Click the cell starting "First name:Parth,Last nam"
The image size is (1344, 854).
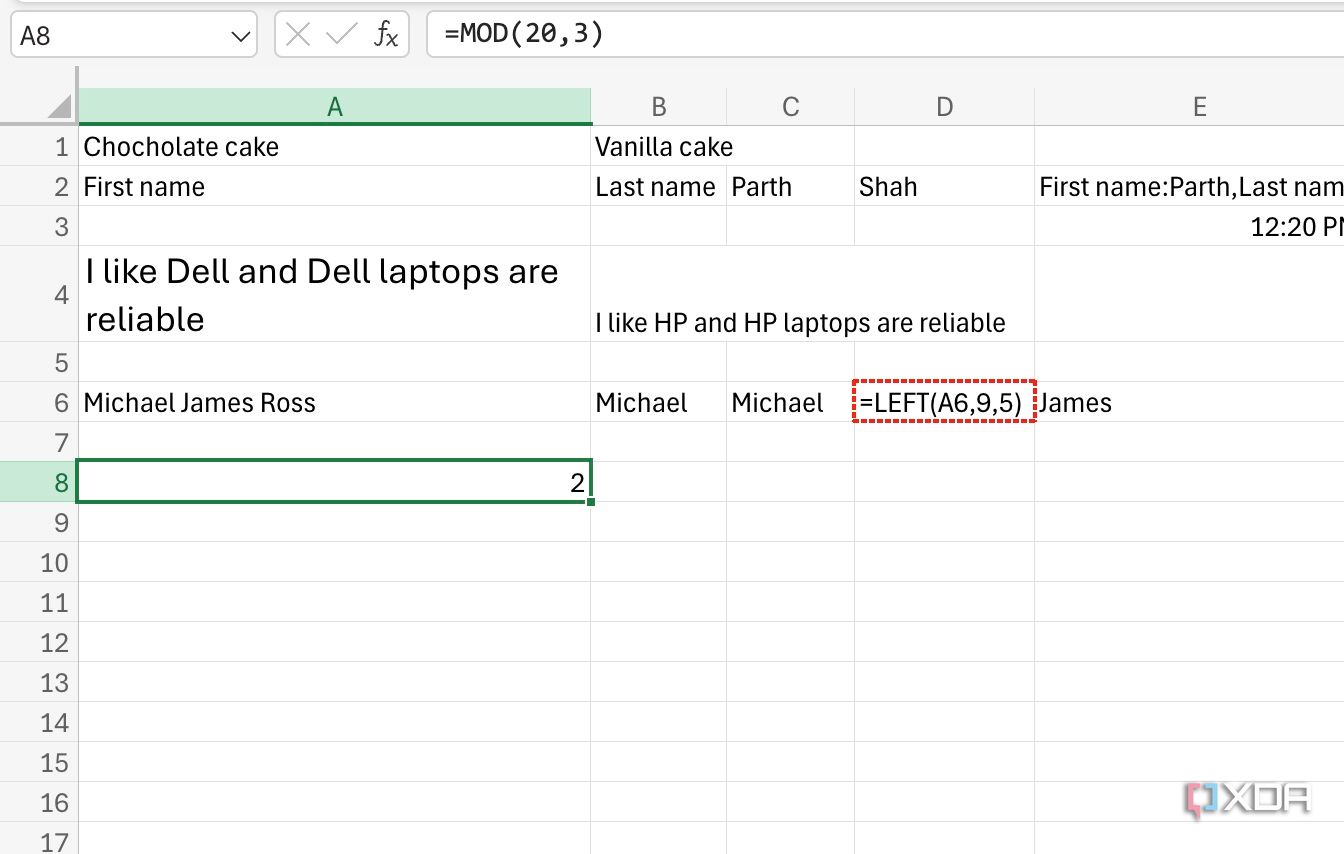click(1190, 187)
